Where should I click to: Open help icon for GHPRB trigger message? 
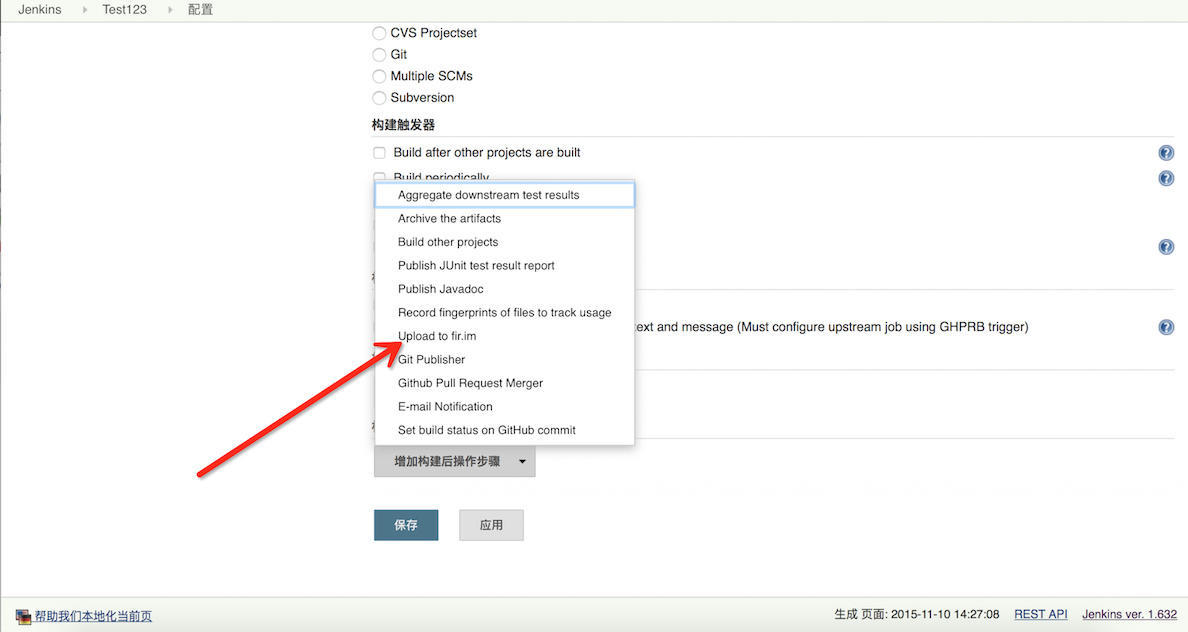click(x=1166, y=327)
